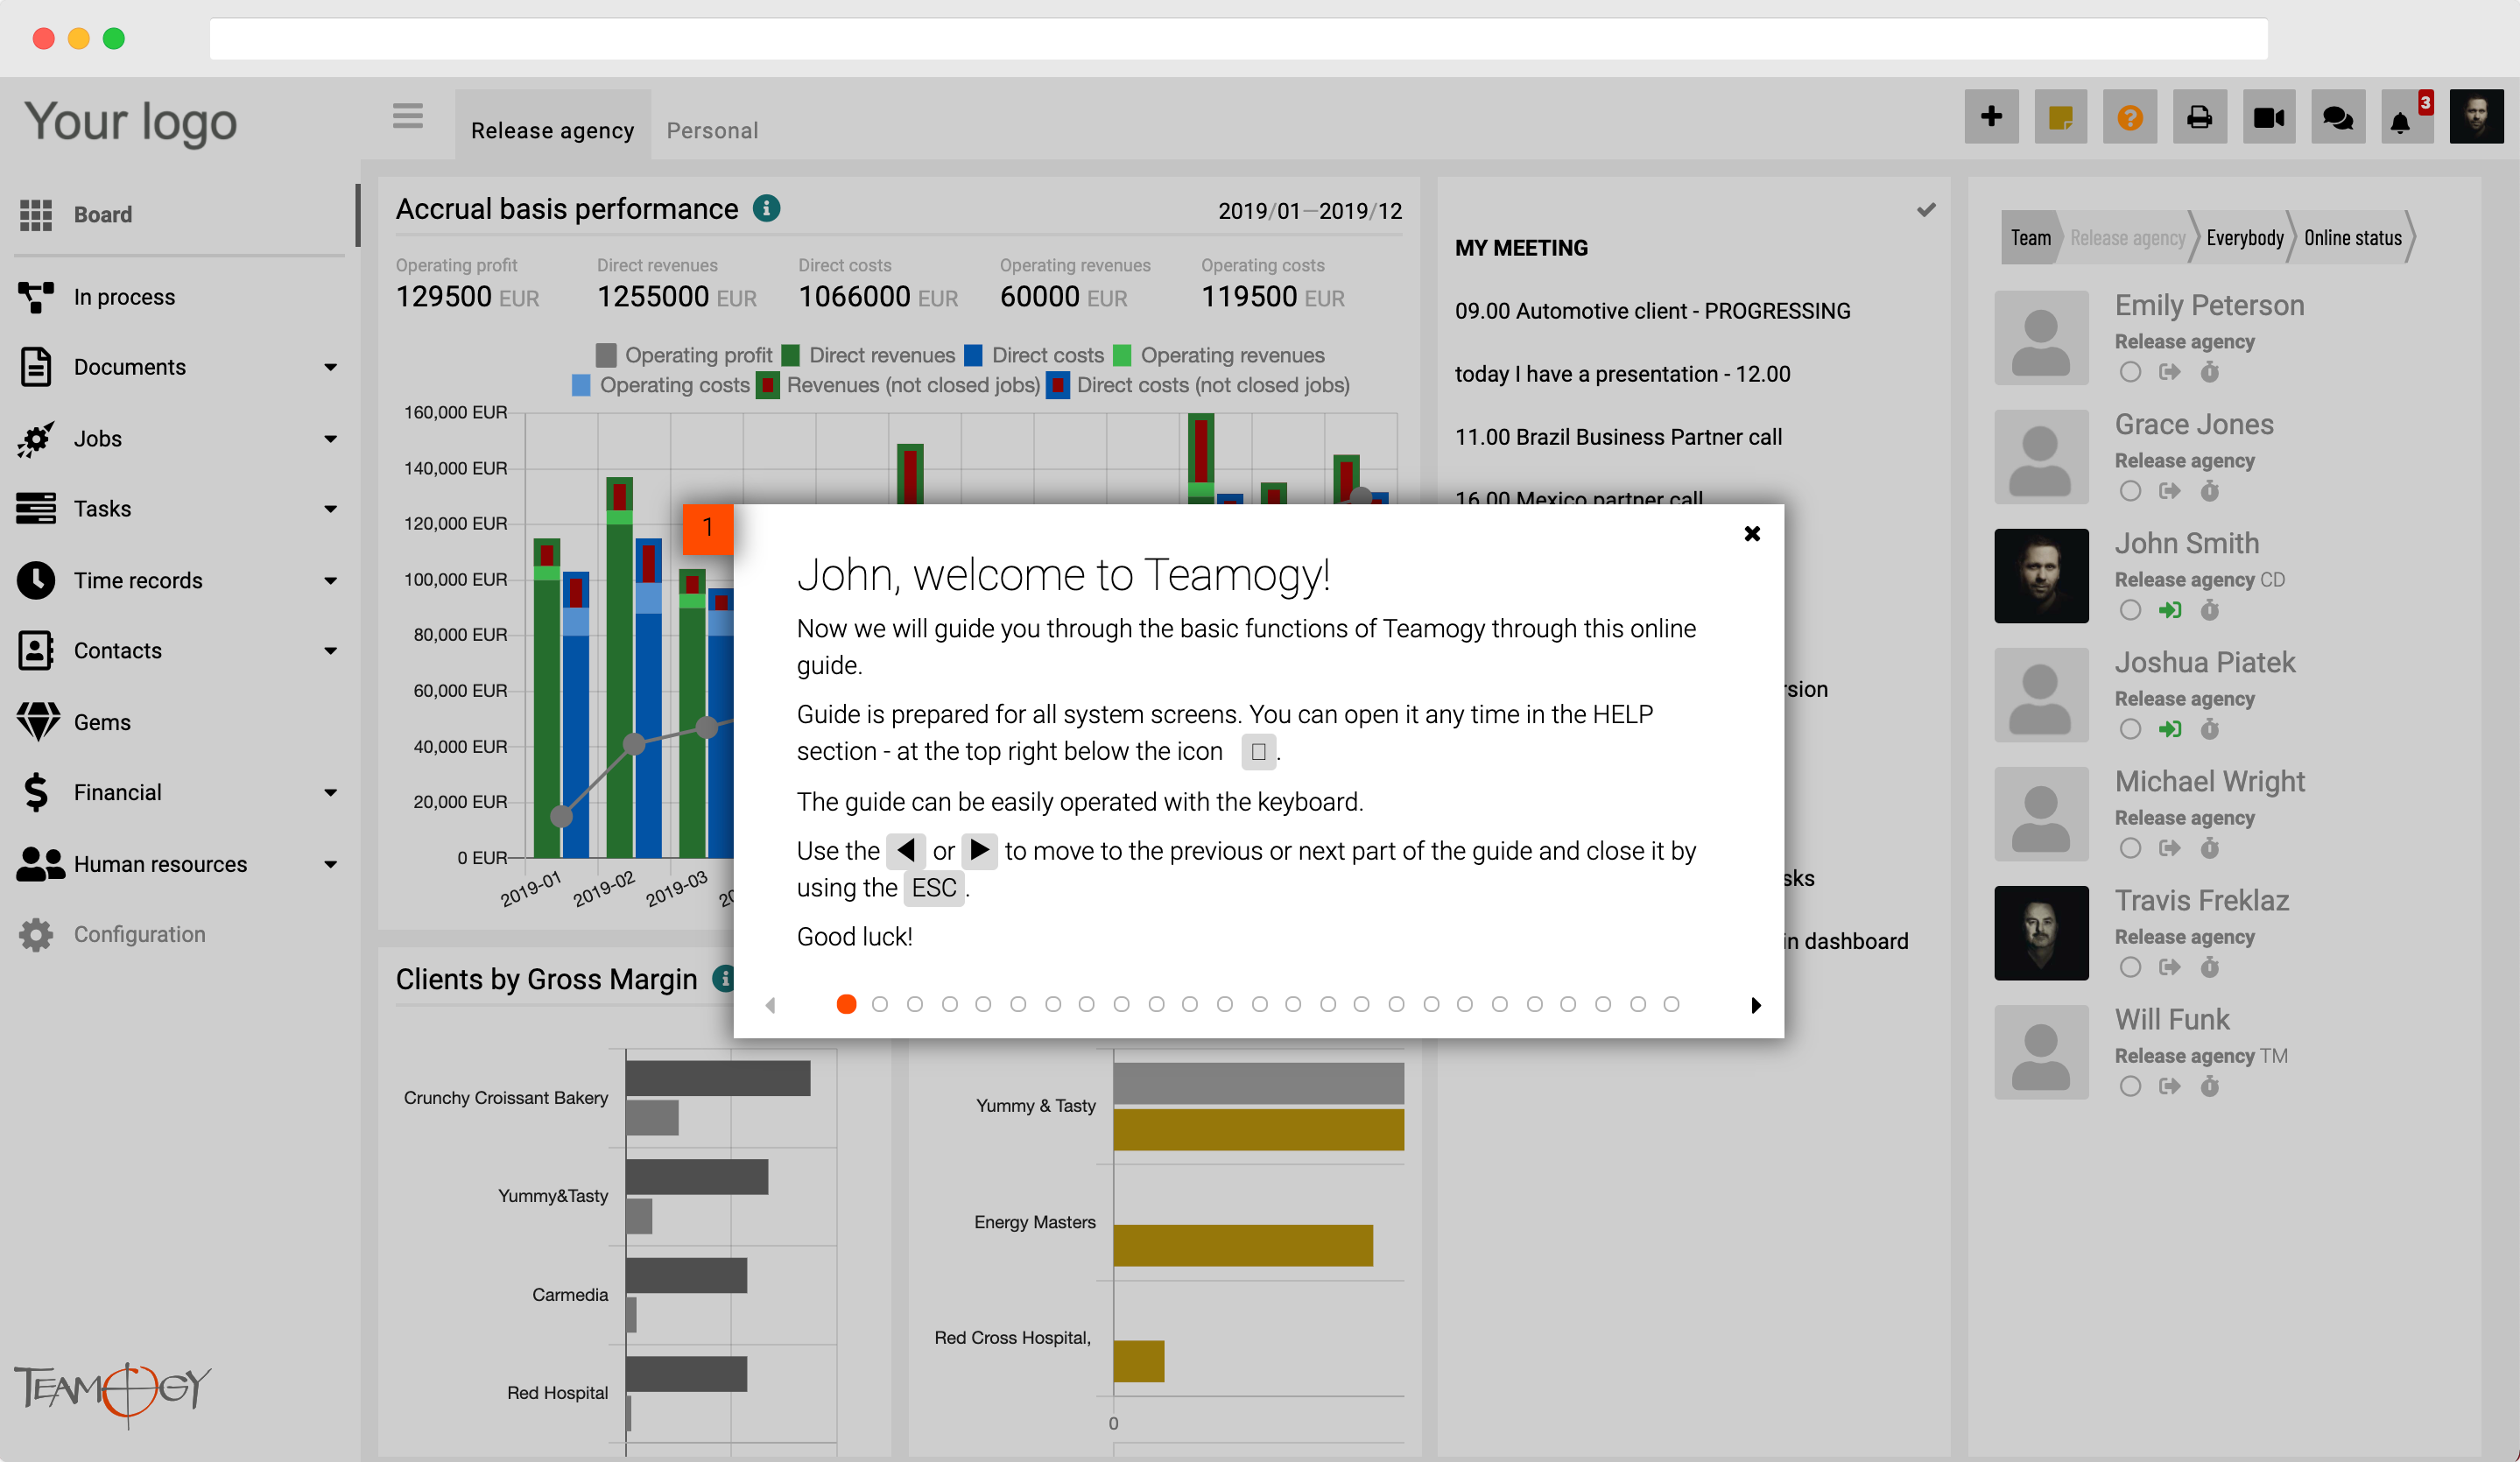Viewport: 2520px width, 1462px height.
Task: Click Michael Wright's stopwatch icon
Action: [2209, 848]
